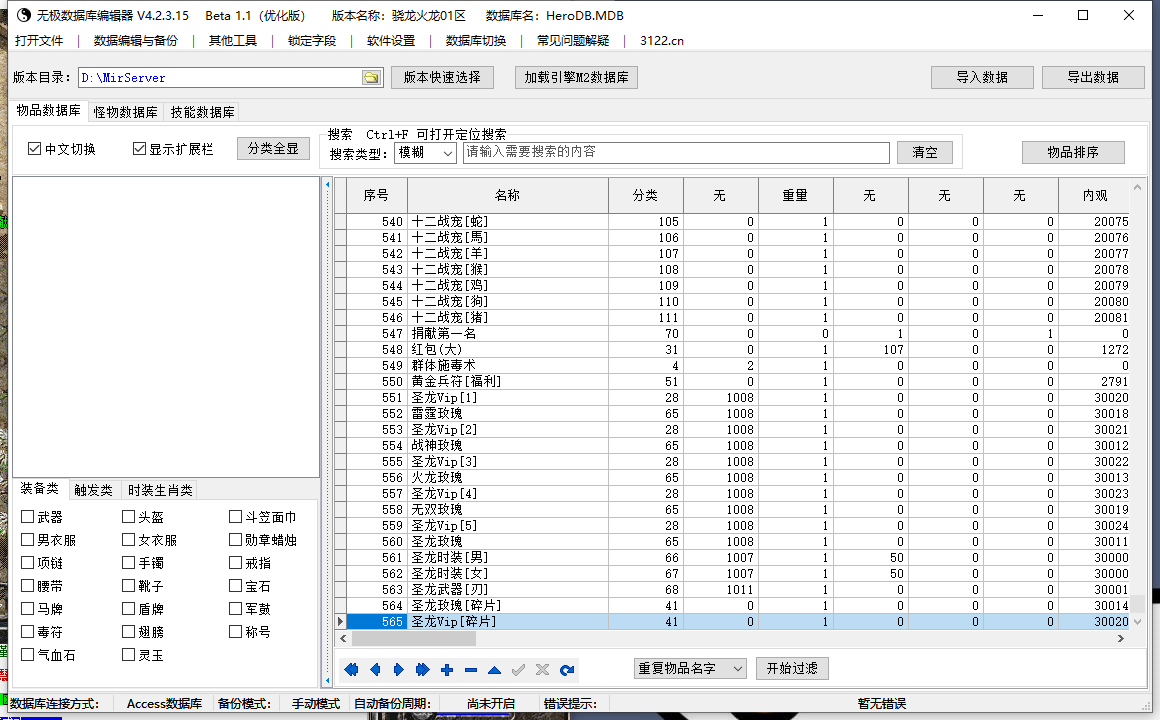Check the 武器 category checkbox
1160x720 pixels.
pyautogui.click(x=27, y=517)
